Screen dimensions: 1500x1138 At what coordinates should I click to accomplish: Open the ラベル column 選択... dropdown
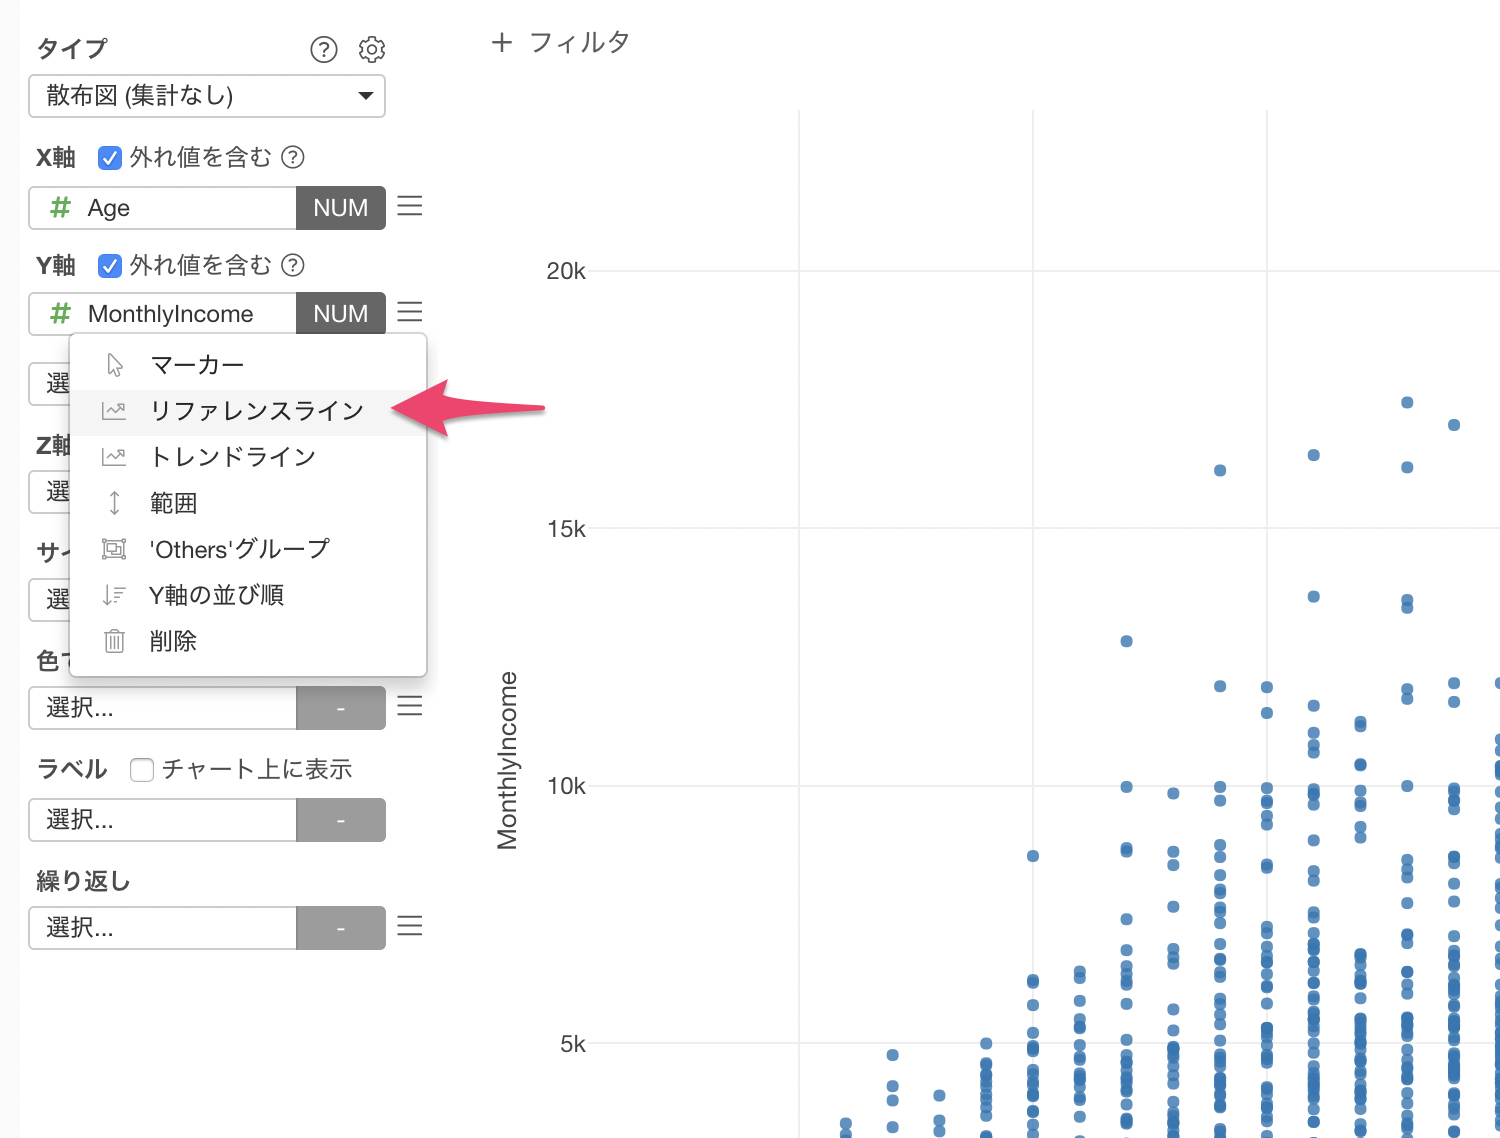point(163,820)
